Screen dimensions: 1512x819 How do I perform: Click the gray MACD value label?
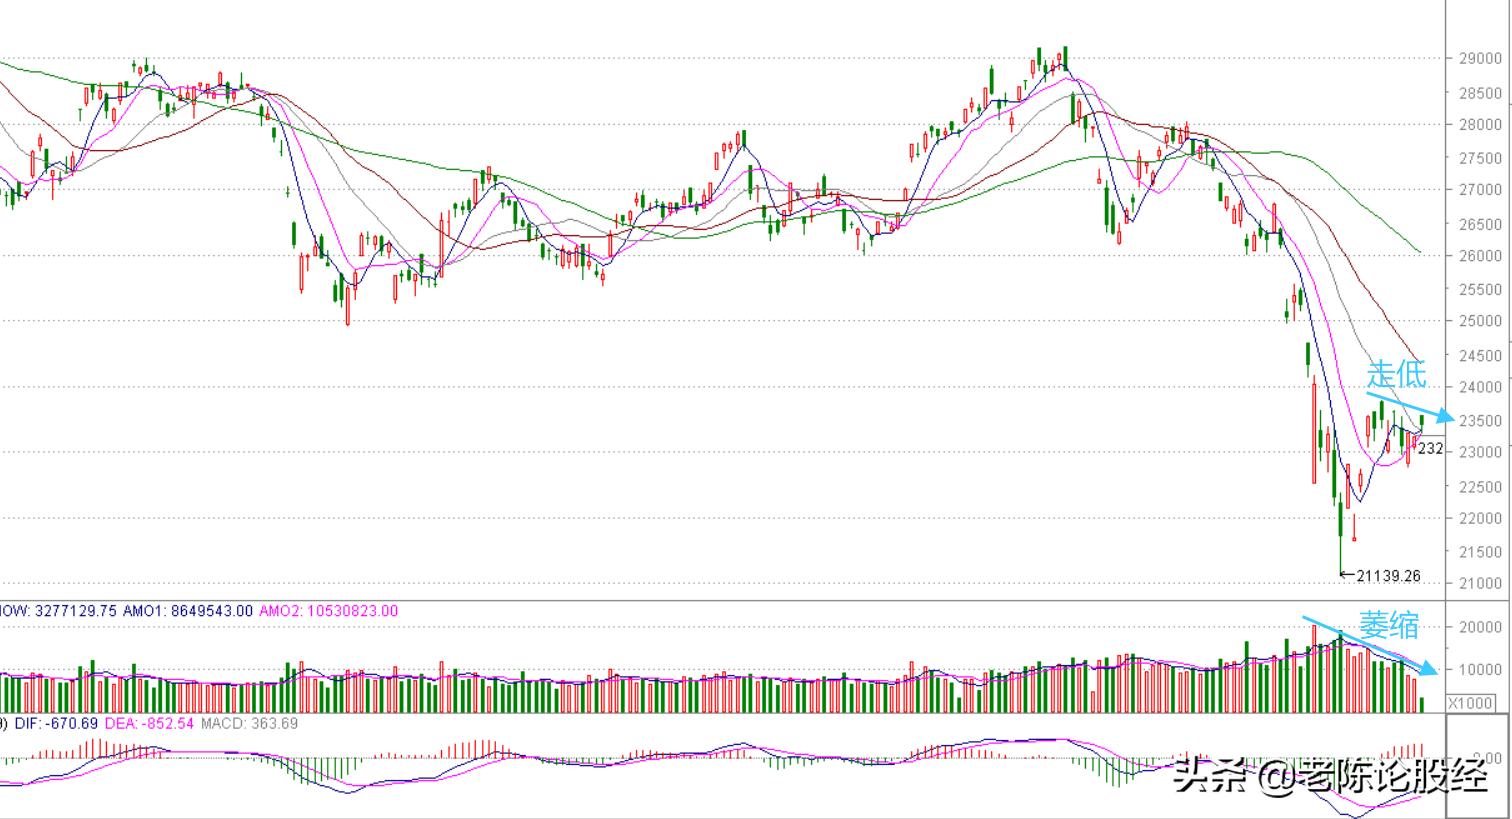[x=249, y=723]
